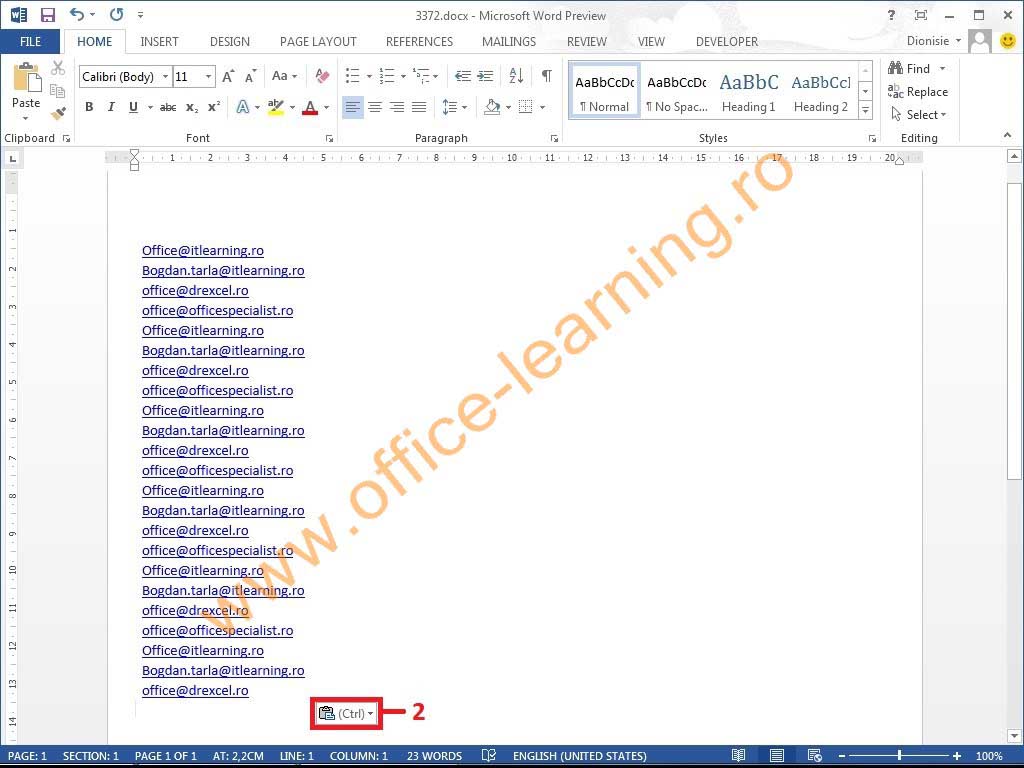The width and height of the screenshot is (1024, 768).
Task: Toggle Bold formatting
Action: (89, 107)
